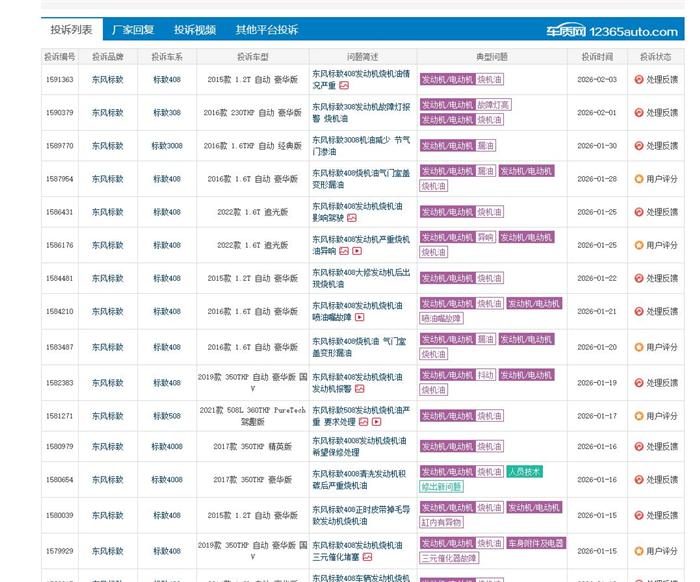Click orange rating icon for complaint 1587954
The width and height of the screenshot is (700, 582).
[x=639, y=179]
